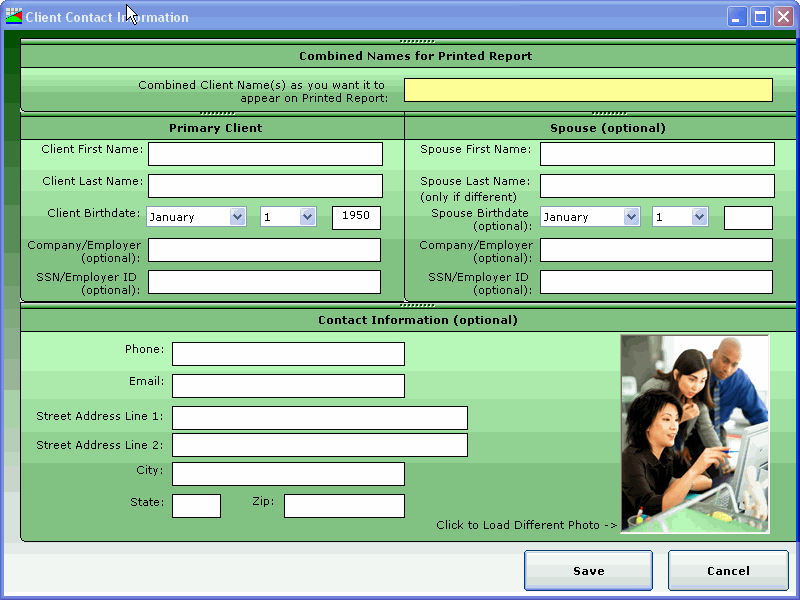Click the Email input field
Viewport: 800px width, 600px height.
288,386
